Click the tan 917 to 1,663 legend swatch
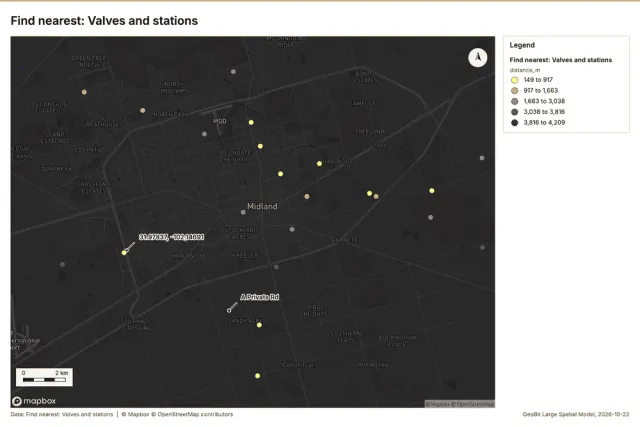Screen dimensions: 640x427 (x=514, y=91)
